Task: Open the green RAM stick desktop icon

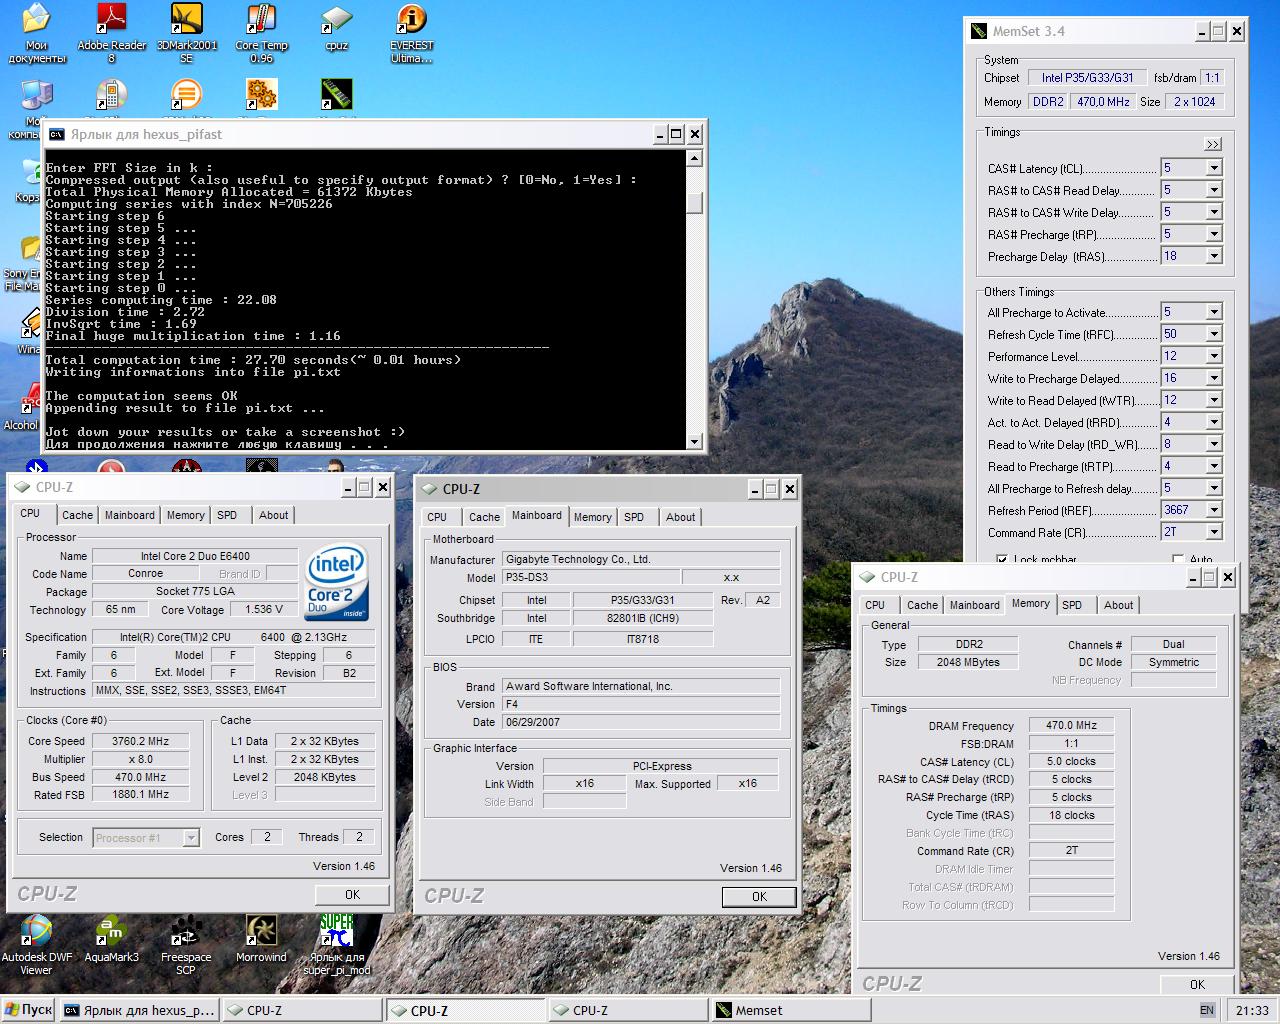Action: pos(336,96)
